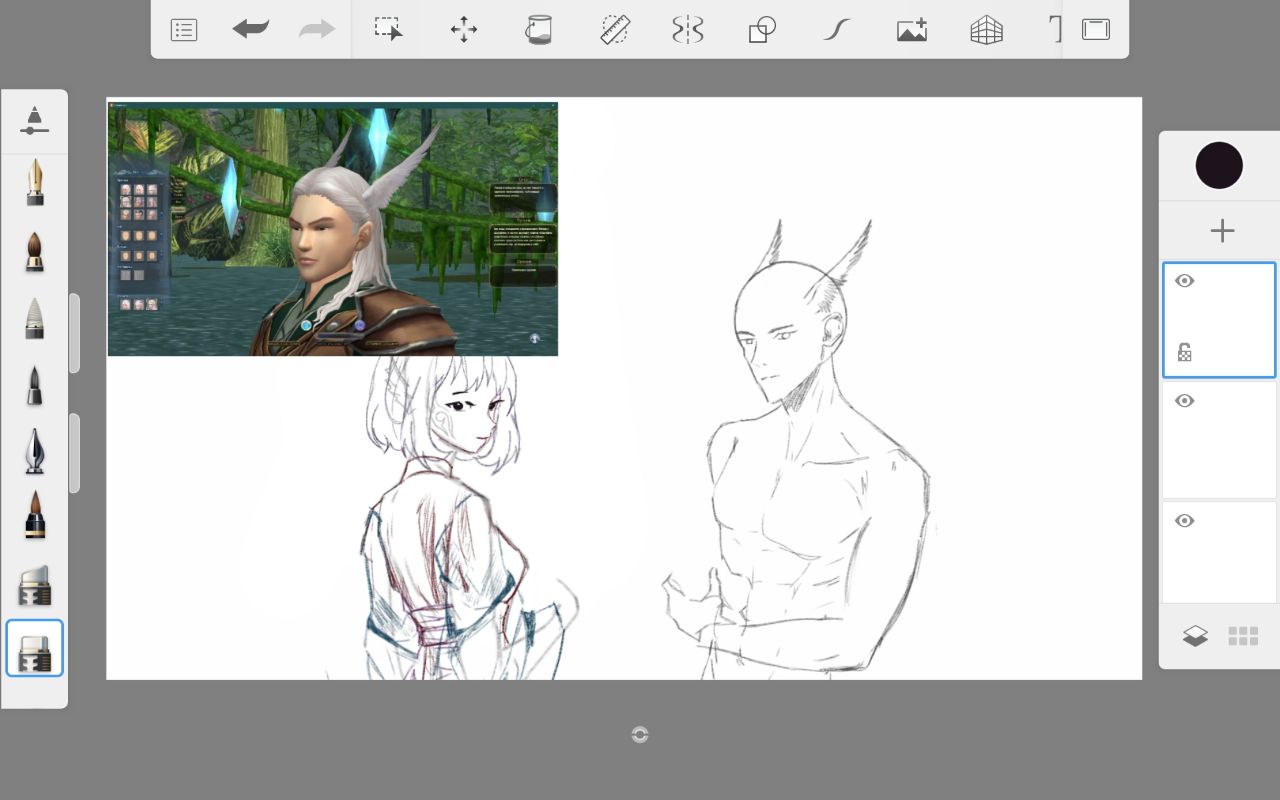1280x800 pixels.
Task: Enable the symmetry tool
Action: coord(688,29)
